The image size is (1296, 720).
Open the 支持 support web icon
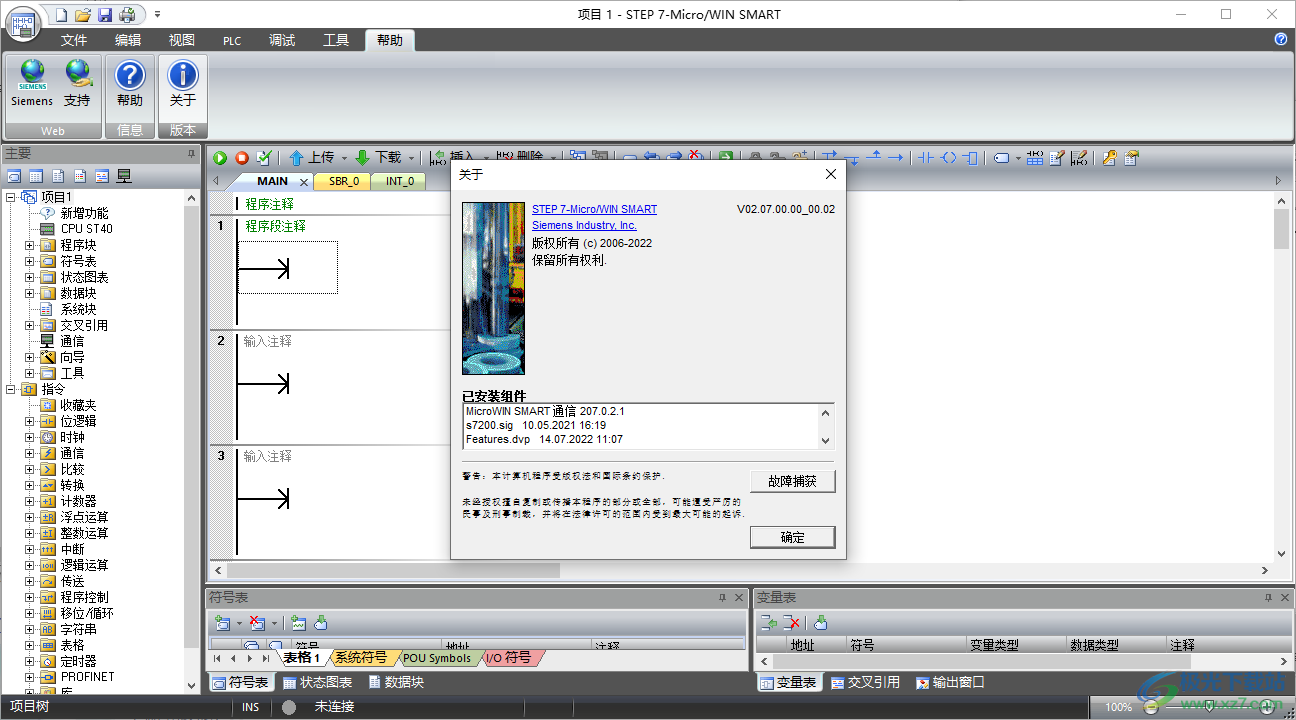click(x=77, y=83)
